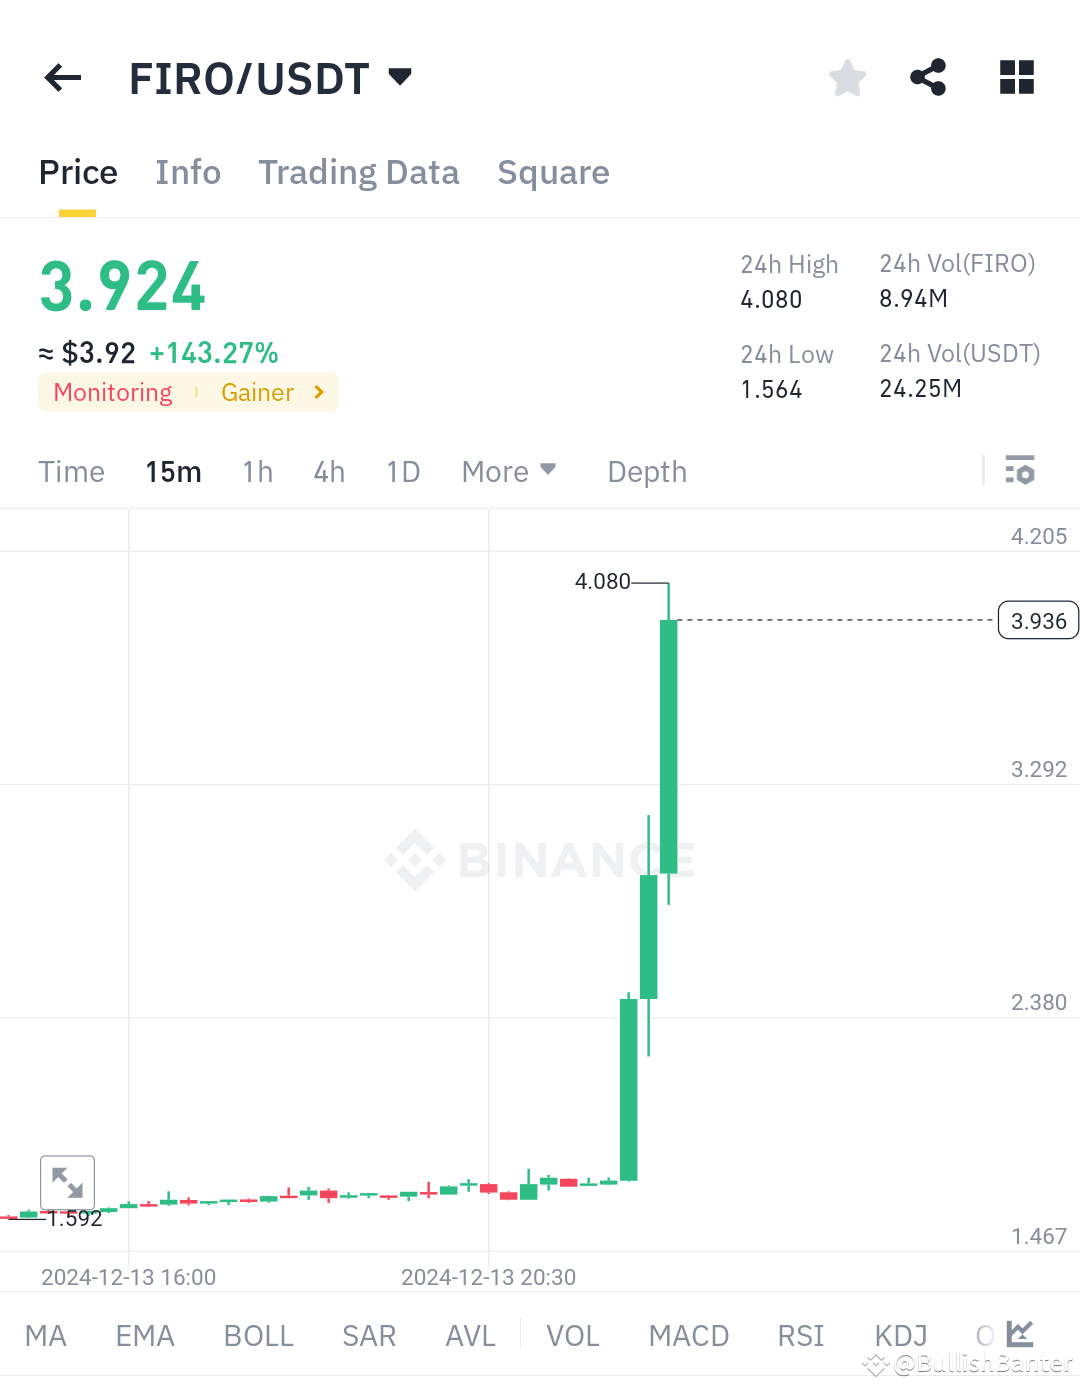Add FIRO/USDT to favorites via star icon
1080x1386 pixels.
[x=847, y=77]
